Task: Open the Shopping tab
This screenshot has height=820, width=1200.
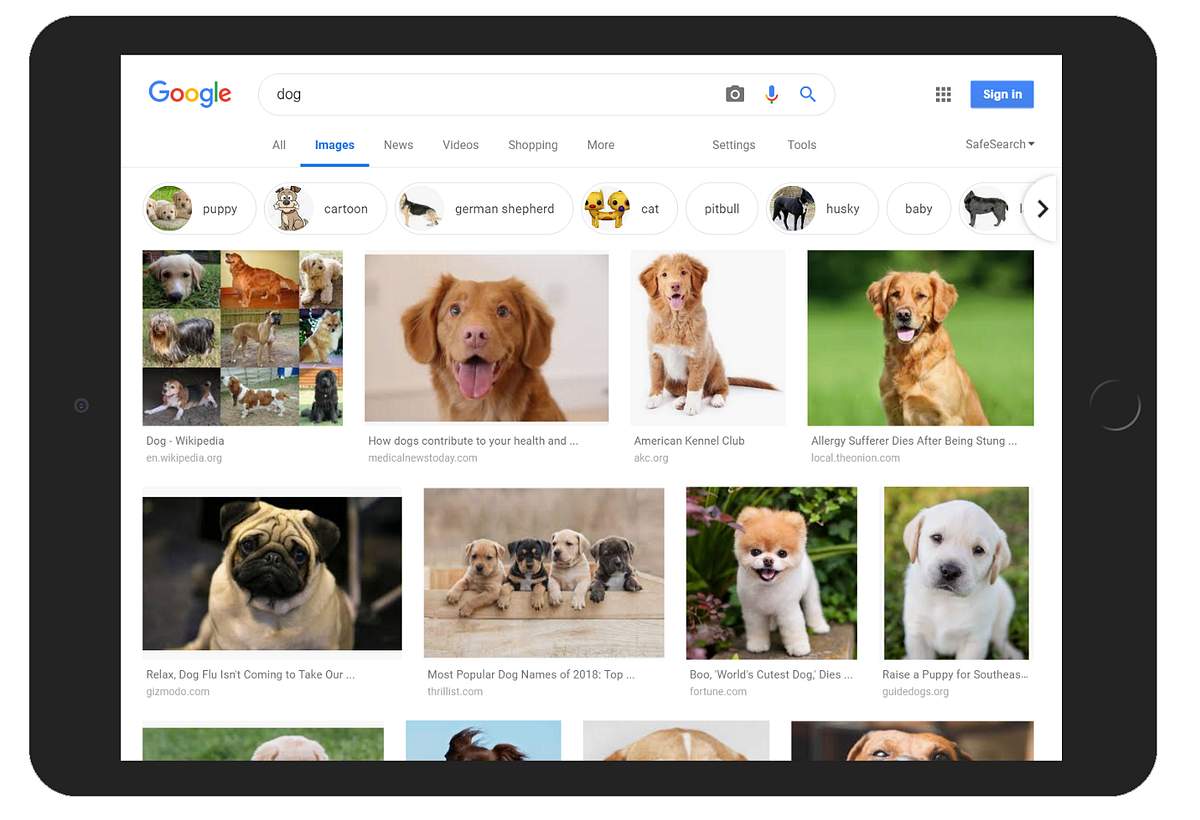Action: point(533,145)
